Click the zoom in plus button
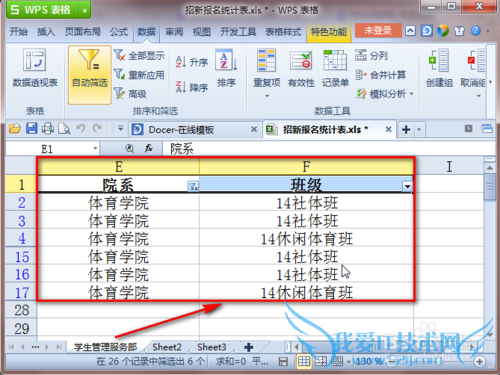Viewport: 500px width, 375px height. [x=479, y=361]
